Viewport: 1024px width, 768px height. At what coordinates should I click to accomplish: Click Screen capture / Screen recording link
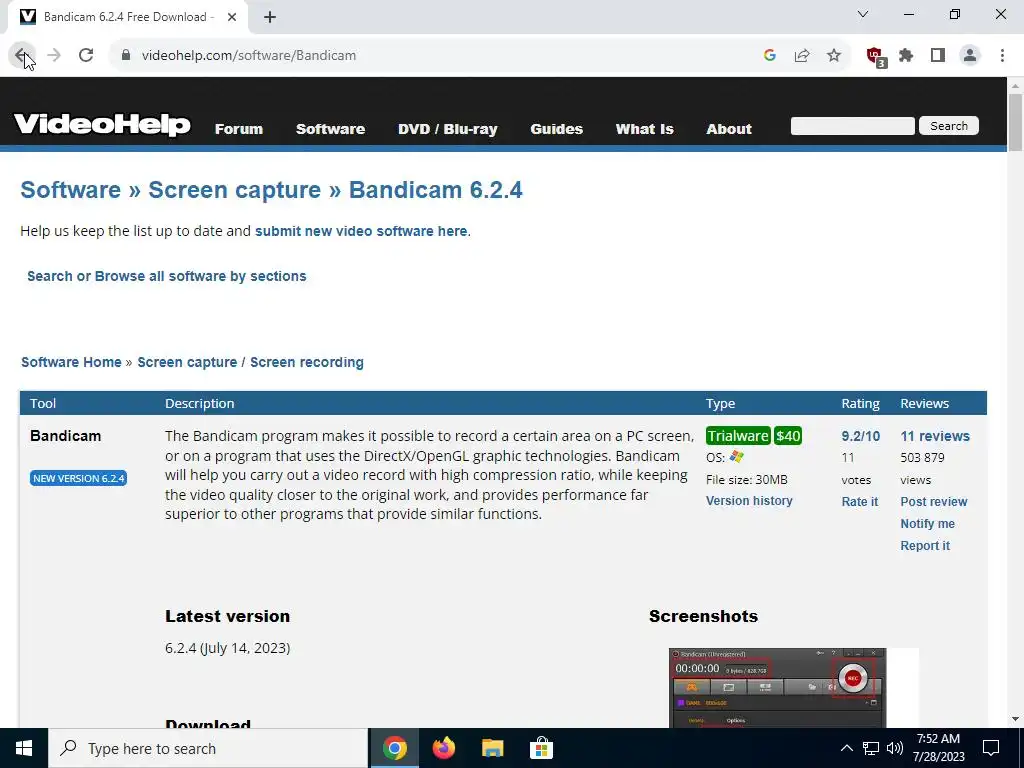pos(251,362)
